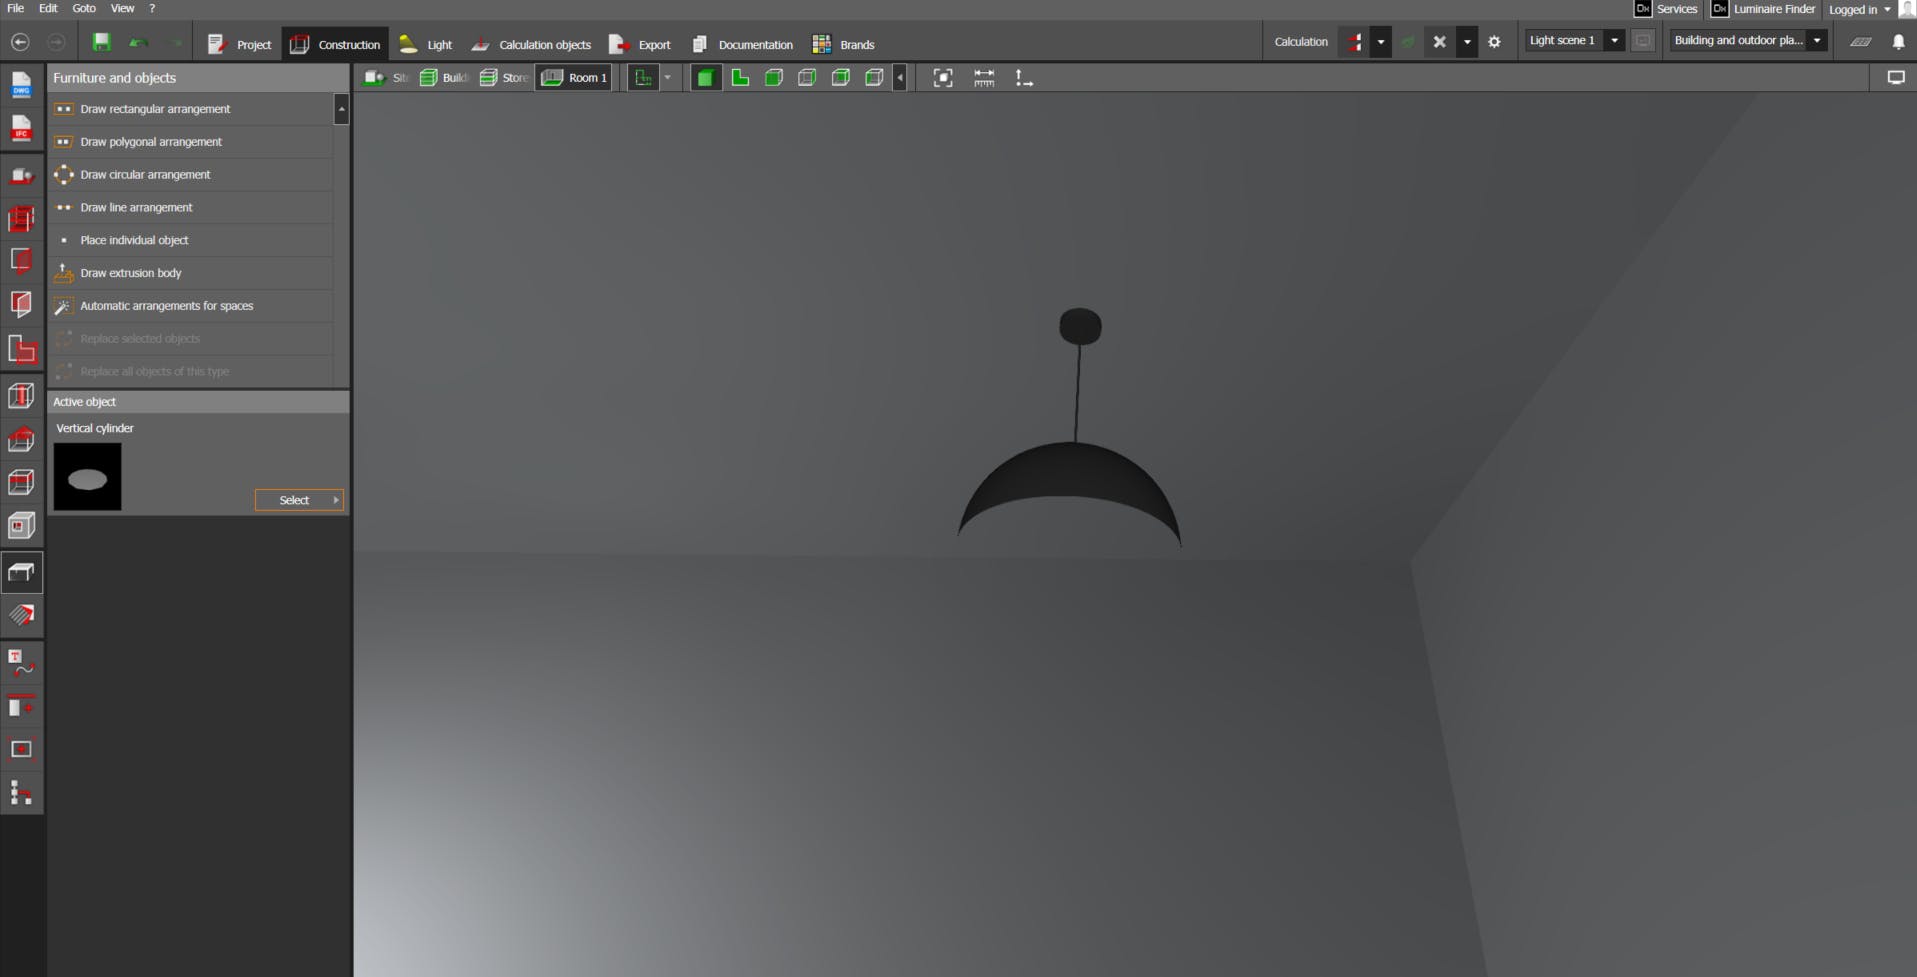Choose Draw circular arrangement

[145, 174]
